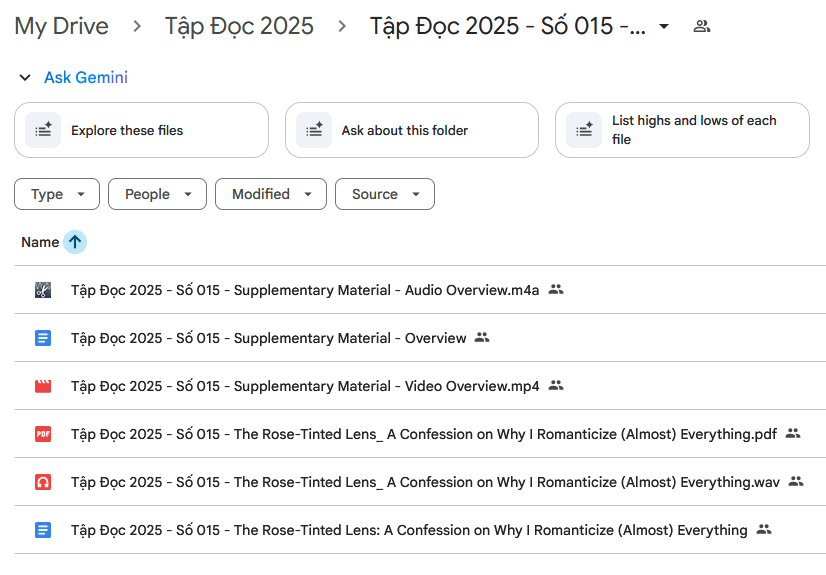Navigate to Tập Đọc 2025 breadcrumb folder
Screen dimensions: 826x575
coord(239,26)
